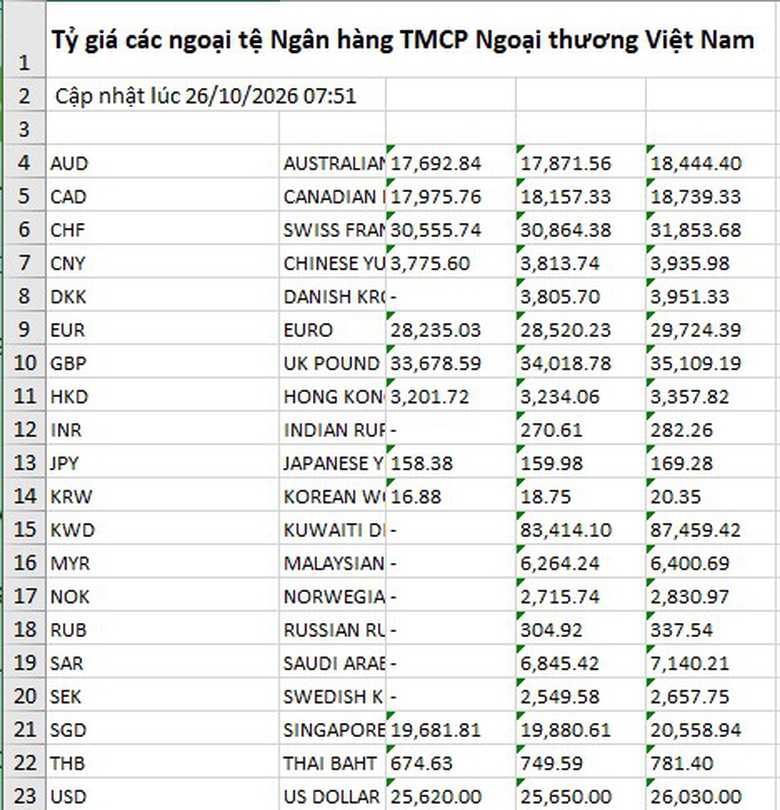Click the EUR currency code cell
The width and height of the screenshot is (780, 810).
pyautogui.click(x=162, y=329)
